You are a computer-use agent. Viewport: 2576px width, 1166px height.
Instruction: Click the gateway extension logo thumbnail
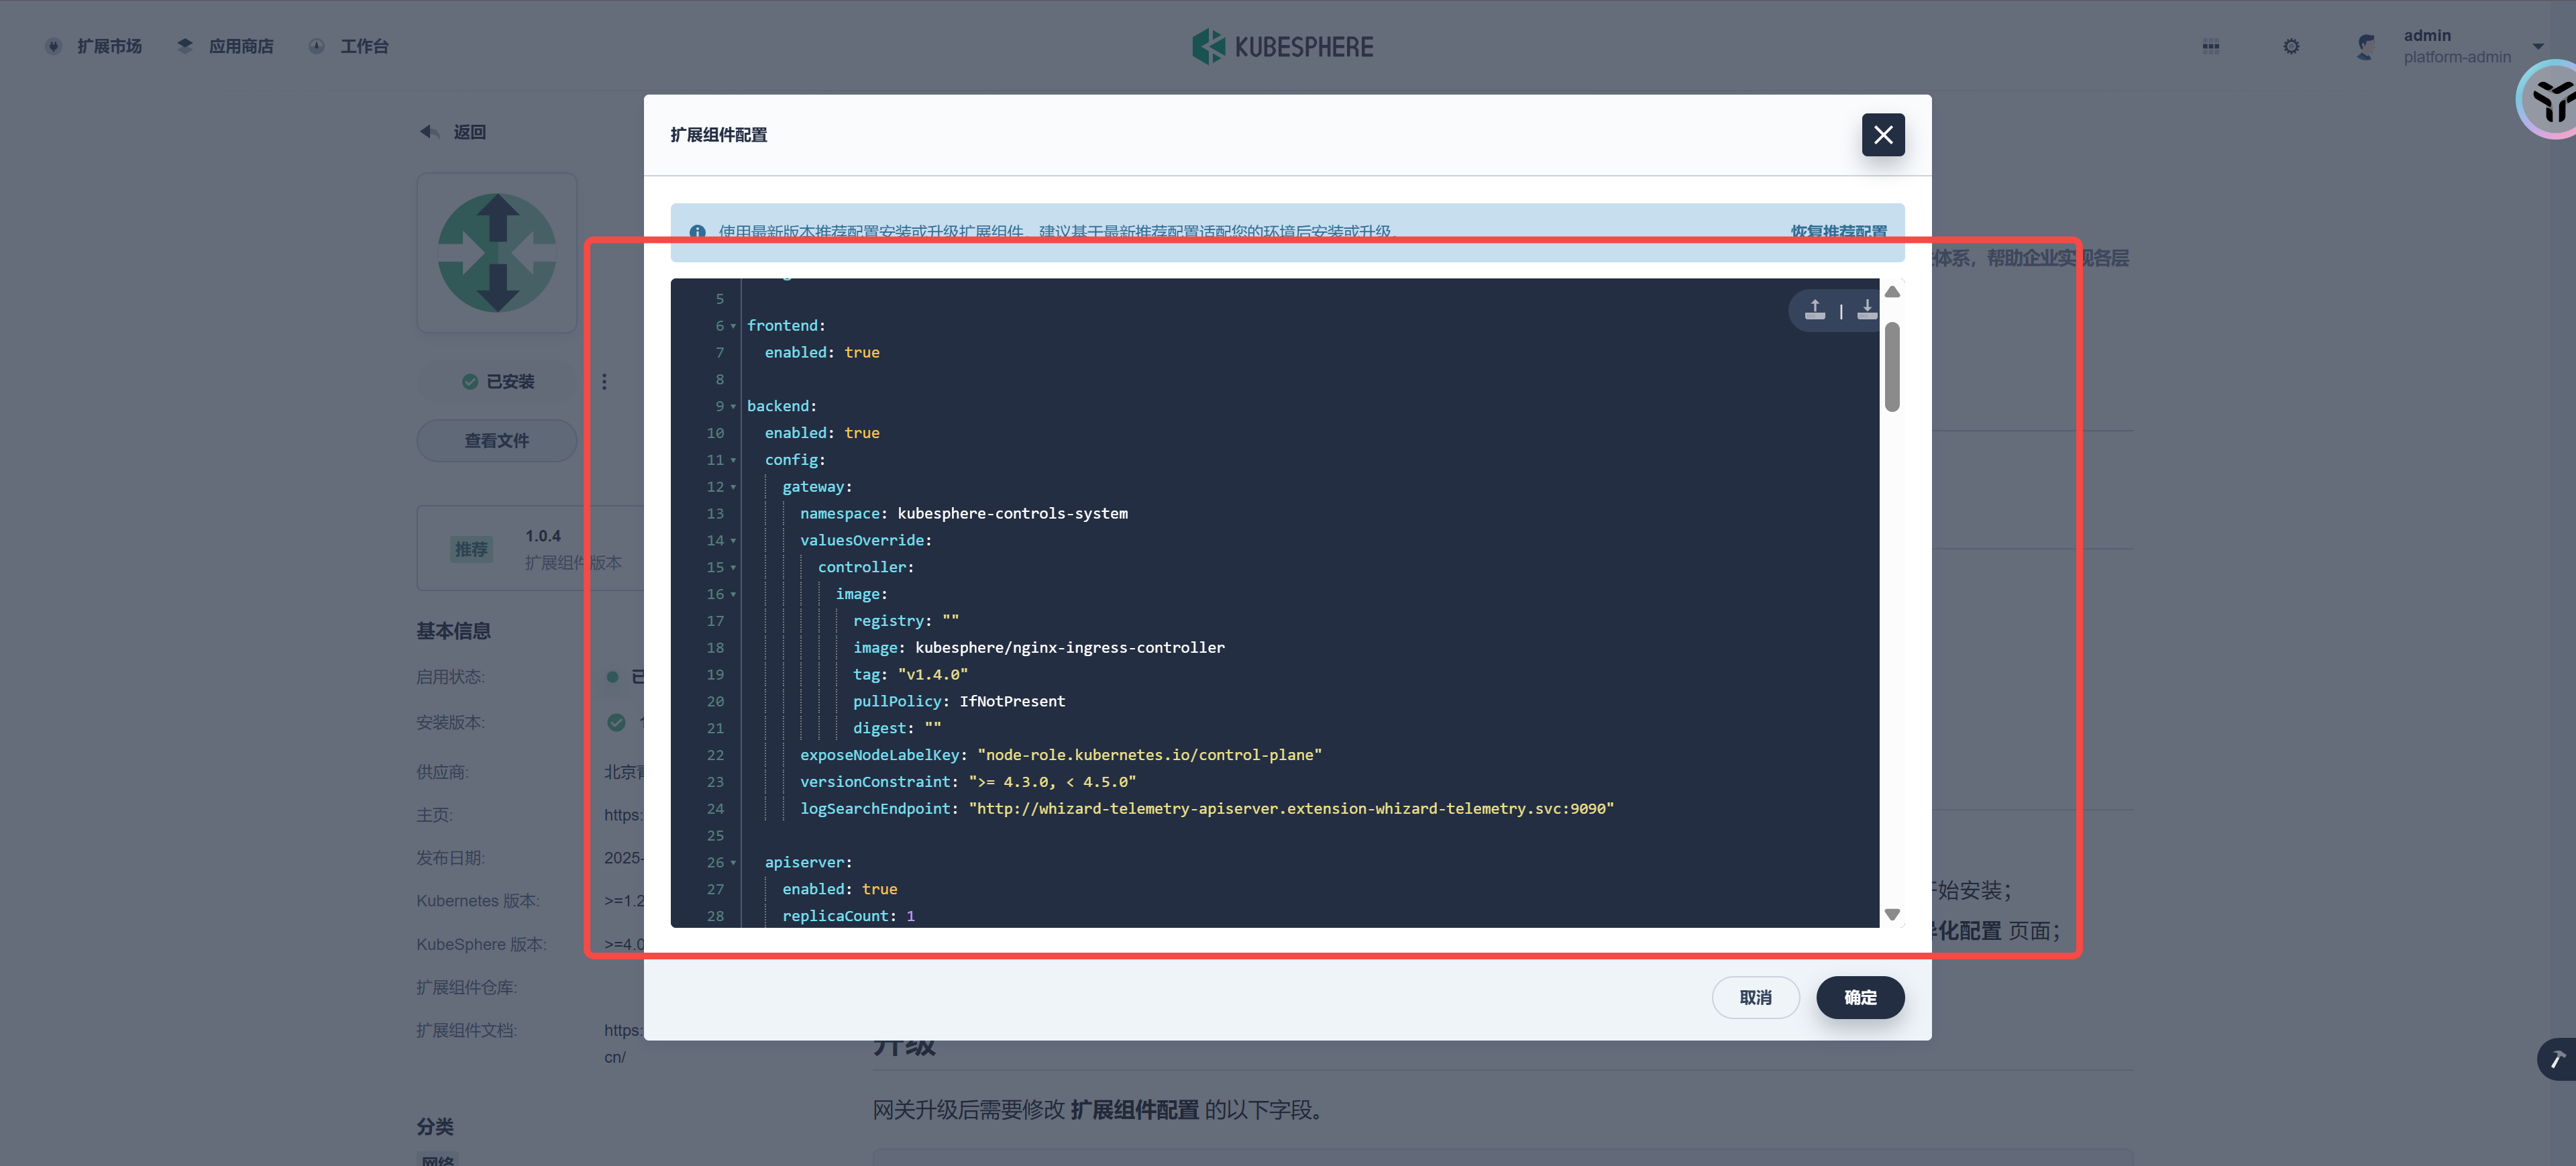(x=497, y=253)
